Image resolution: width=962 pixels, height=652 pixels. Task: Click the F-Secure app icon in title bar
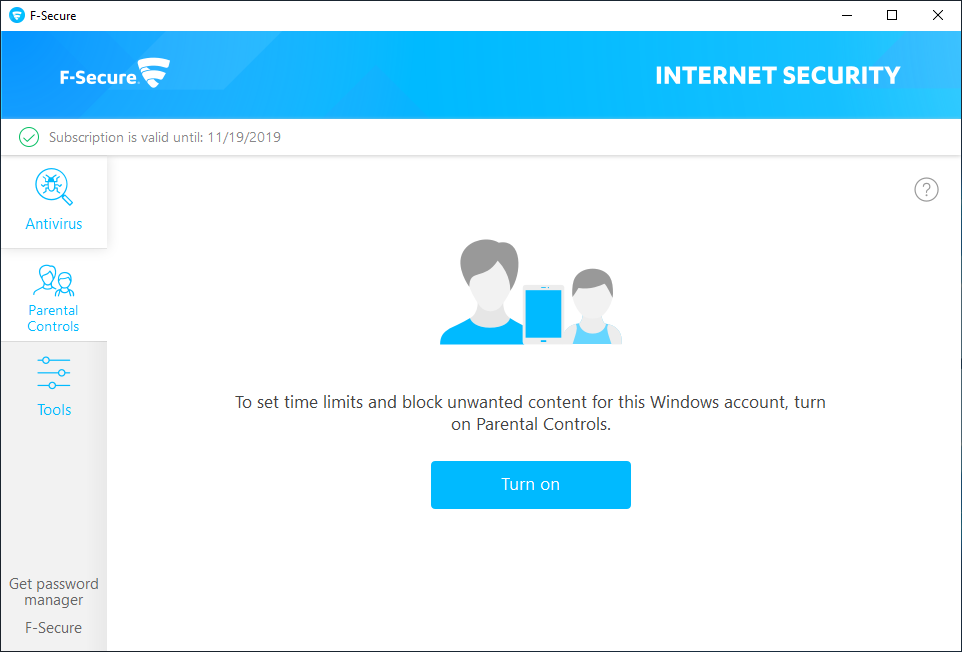click(16, 15)
